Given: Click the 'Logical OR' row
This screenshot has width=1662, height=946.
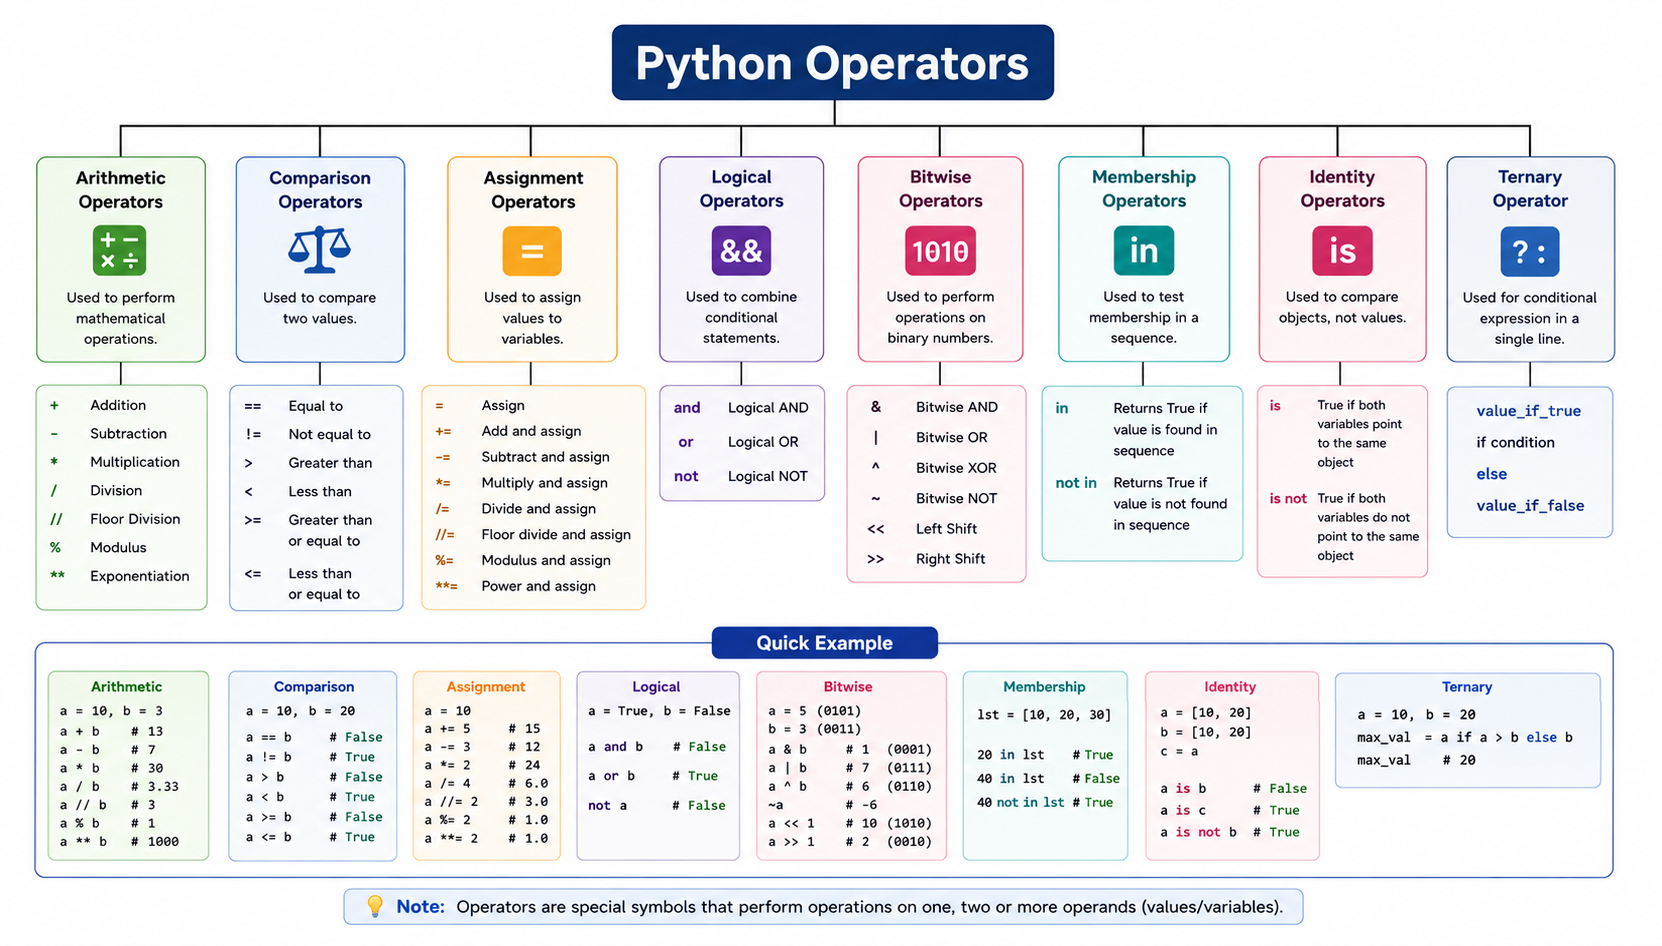Looking at the screenshot, I should 738,442.
